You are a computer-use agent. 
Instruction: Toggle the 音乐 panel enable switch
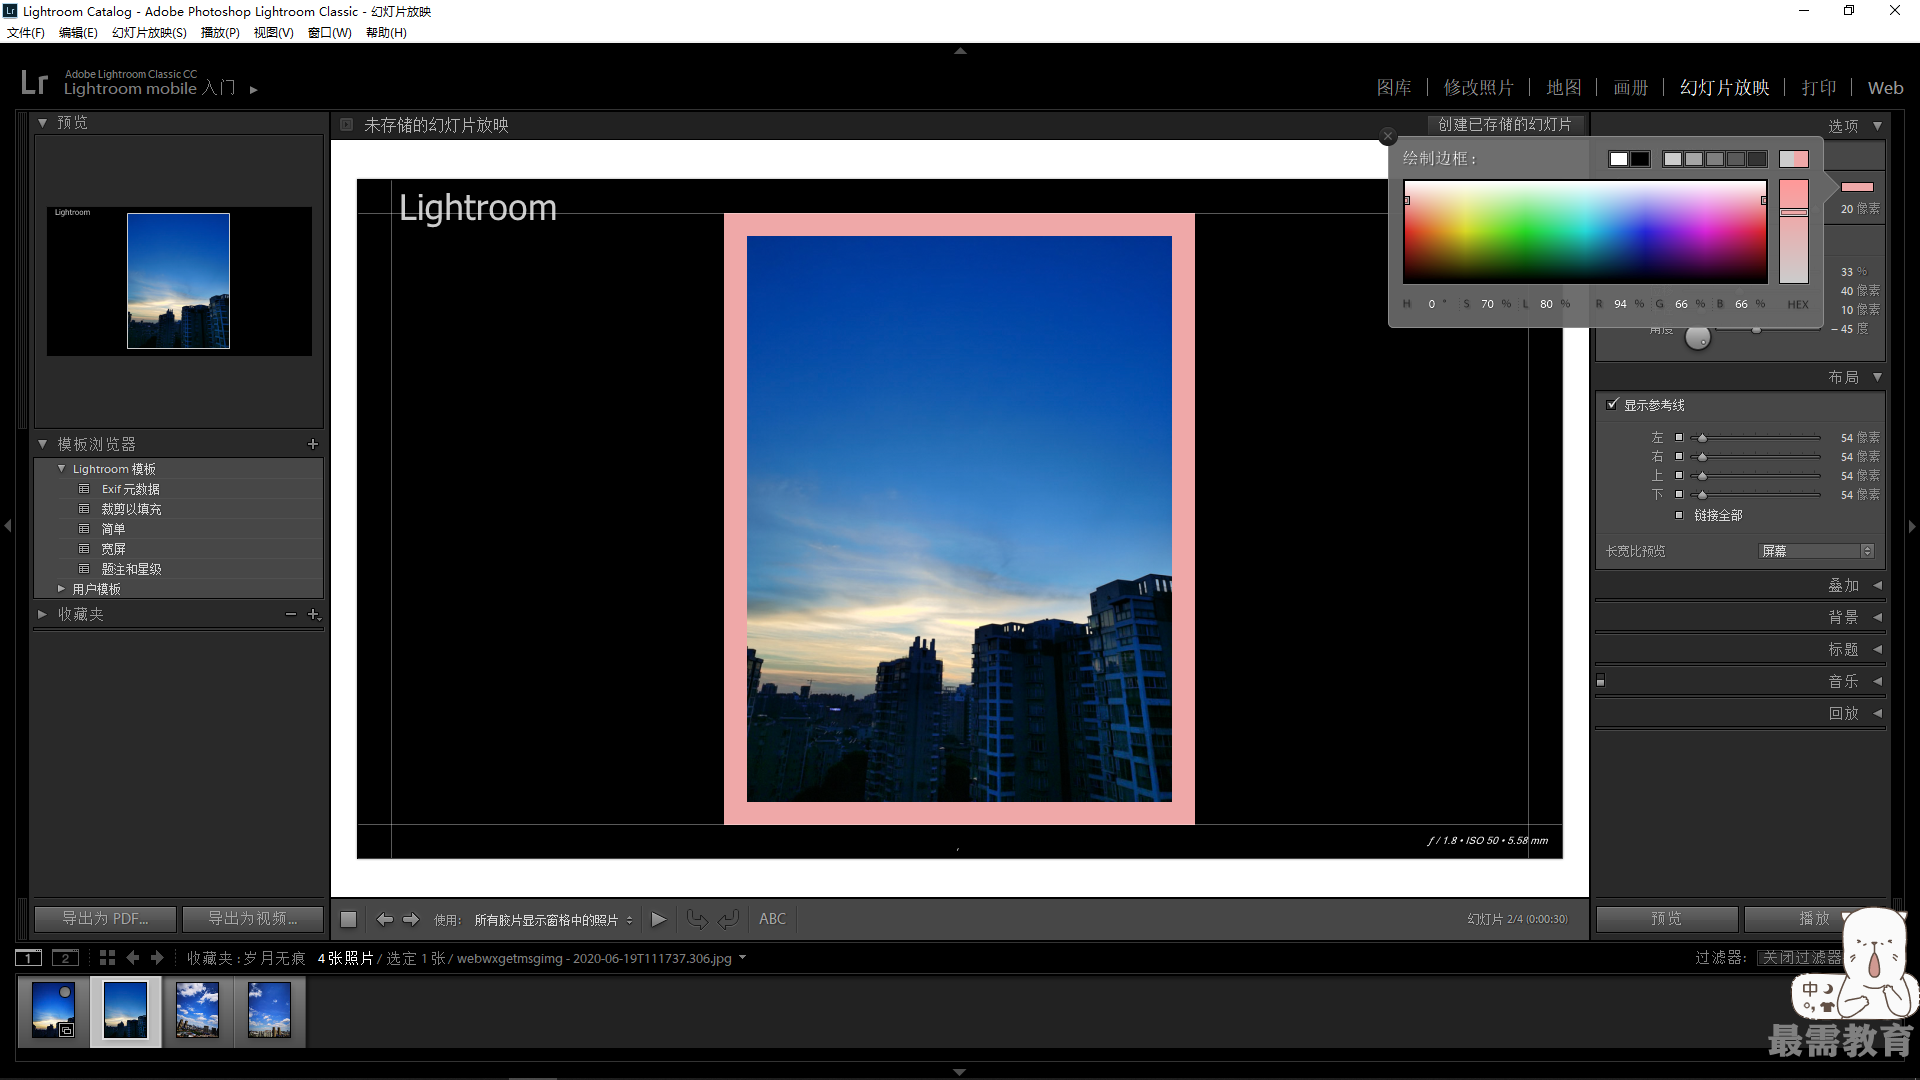[x=1600, y=681]
